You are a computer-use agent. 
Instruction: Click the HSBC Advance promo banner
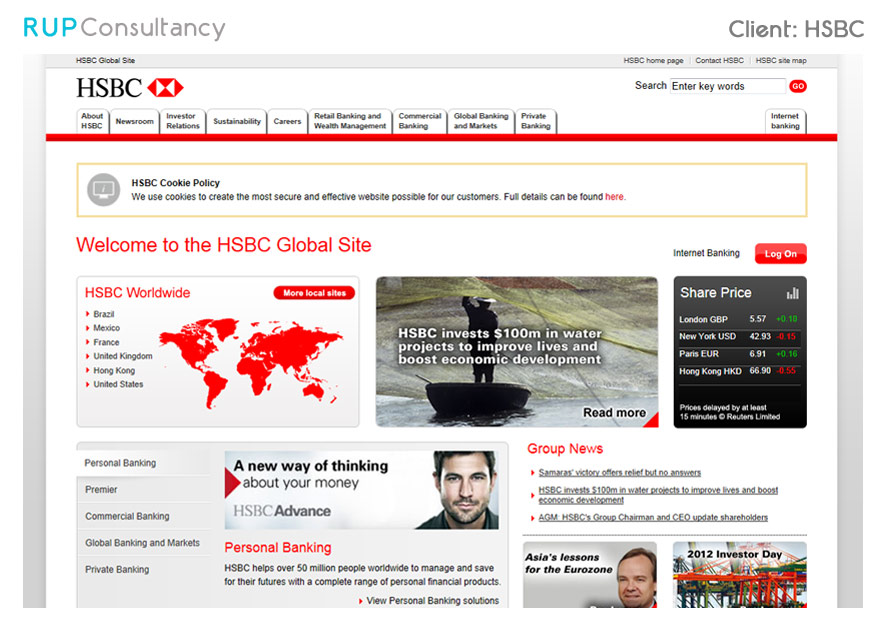tap(362, 490)
